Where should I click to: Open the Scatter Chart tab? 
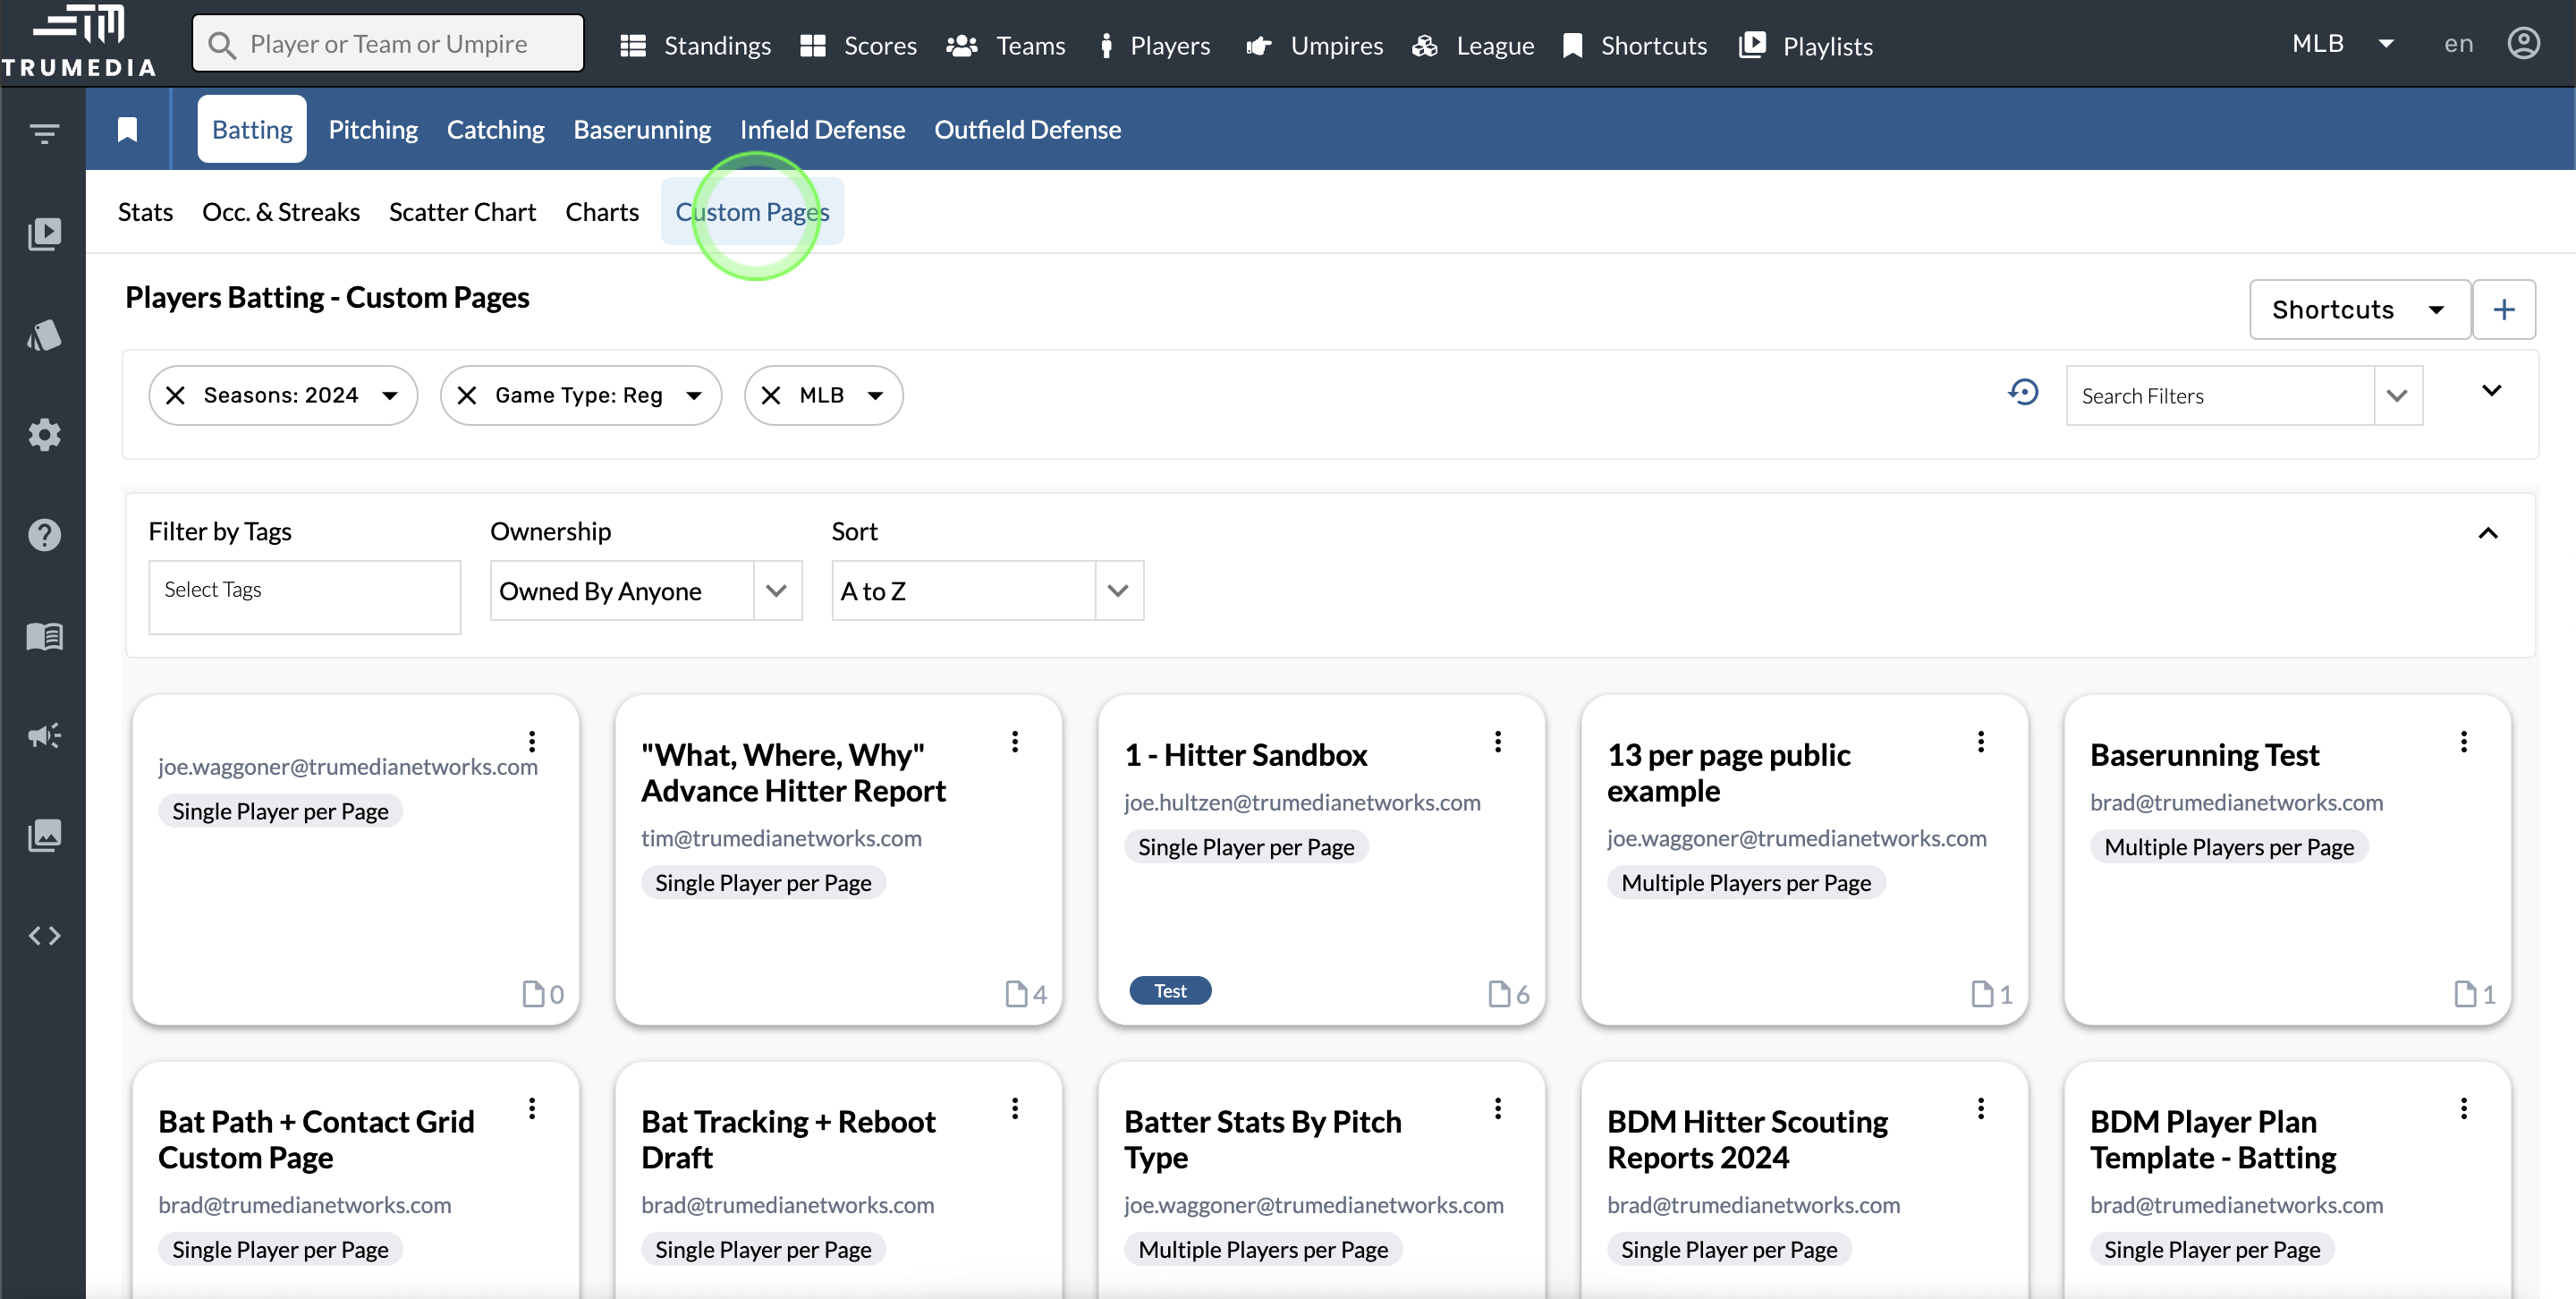tap(462, 212)
